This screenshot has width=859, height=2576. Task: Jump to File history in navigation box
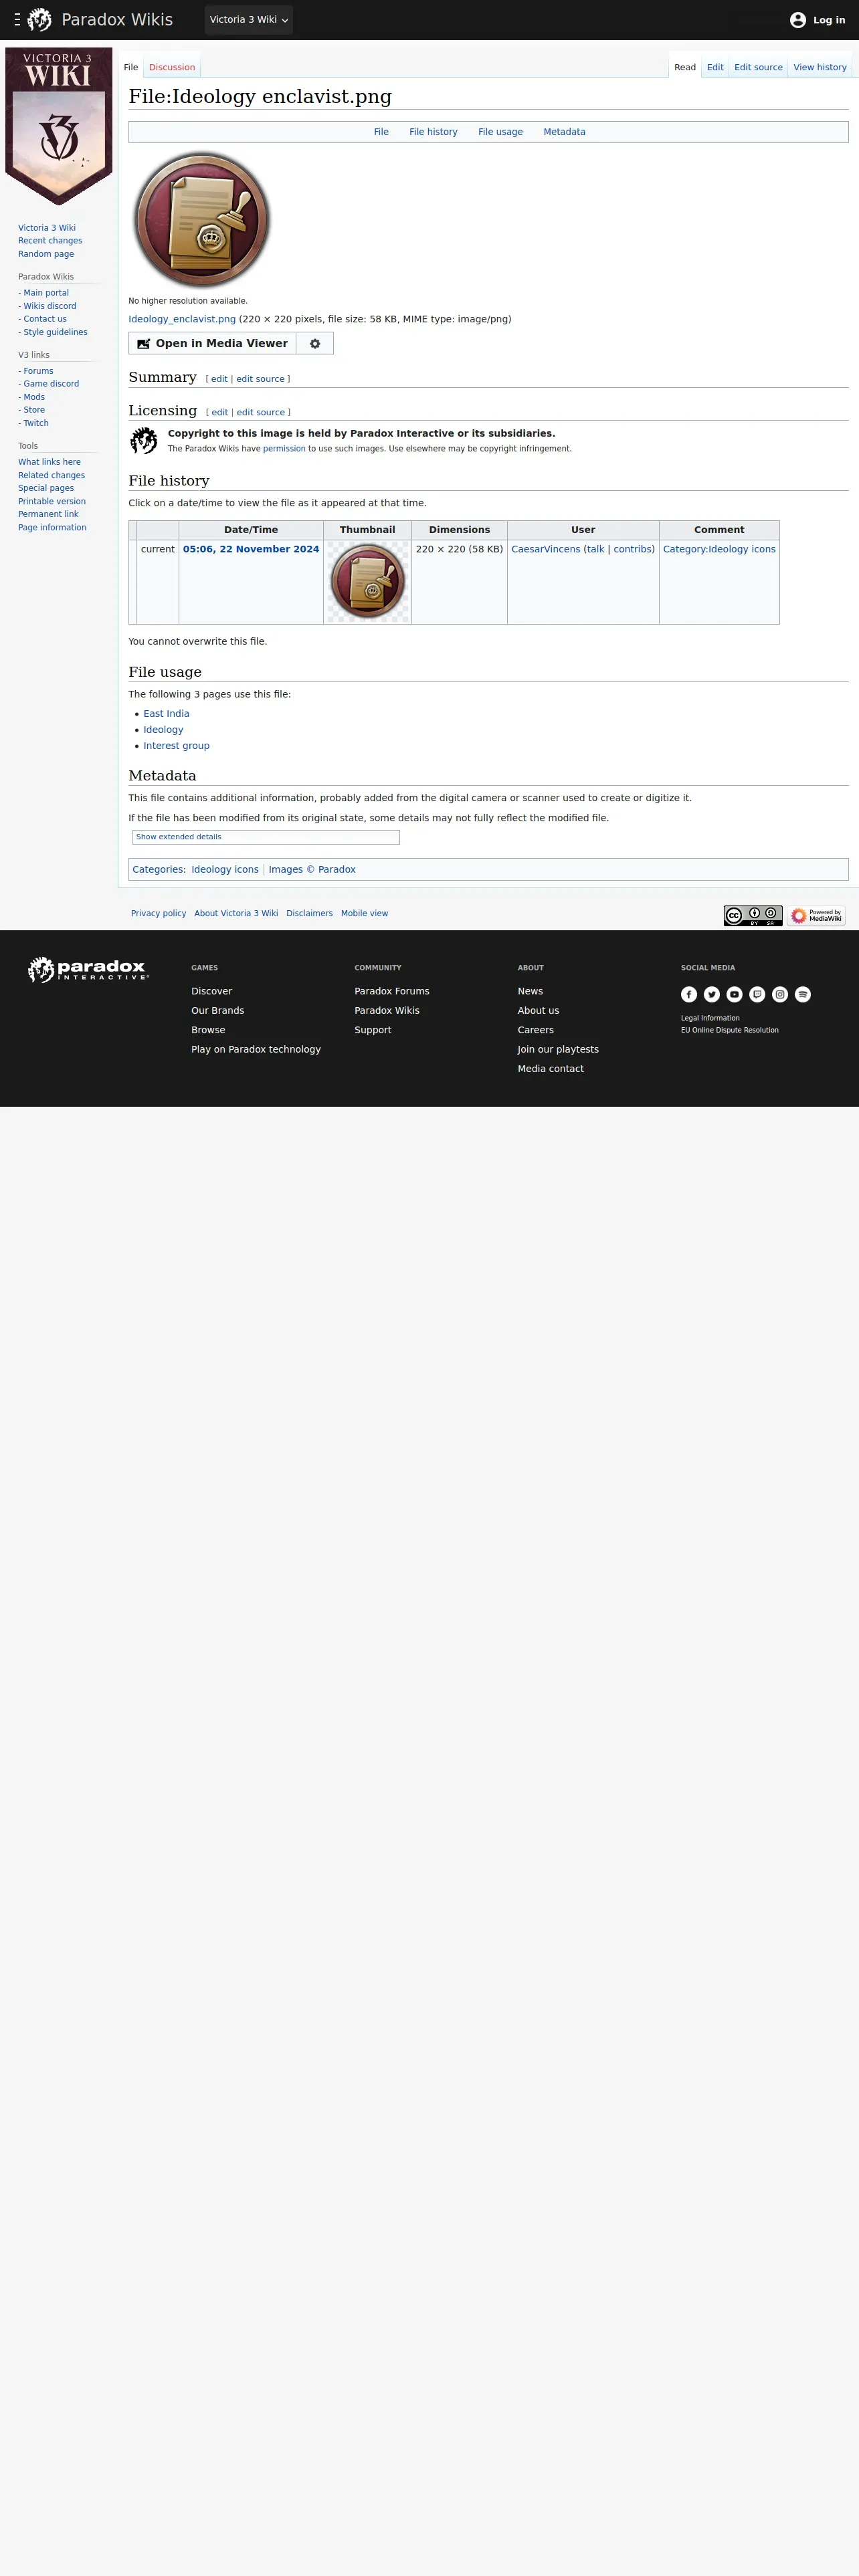click(433, 132)
